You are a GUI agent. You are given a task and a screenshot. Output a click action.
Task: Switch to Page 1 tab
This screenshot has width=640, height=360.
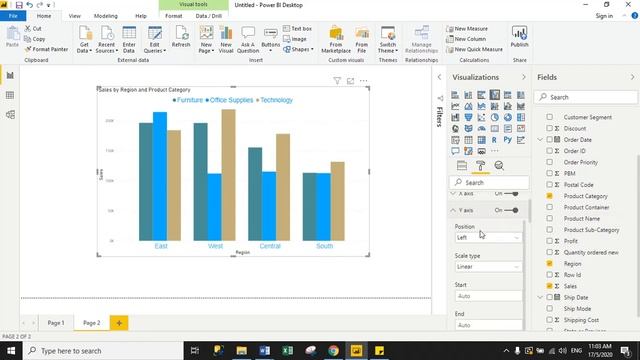click(56, 323)
